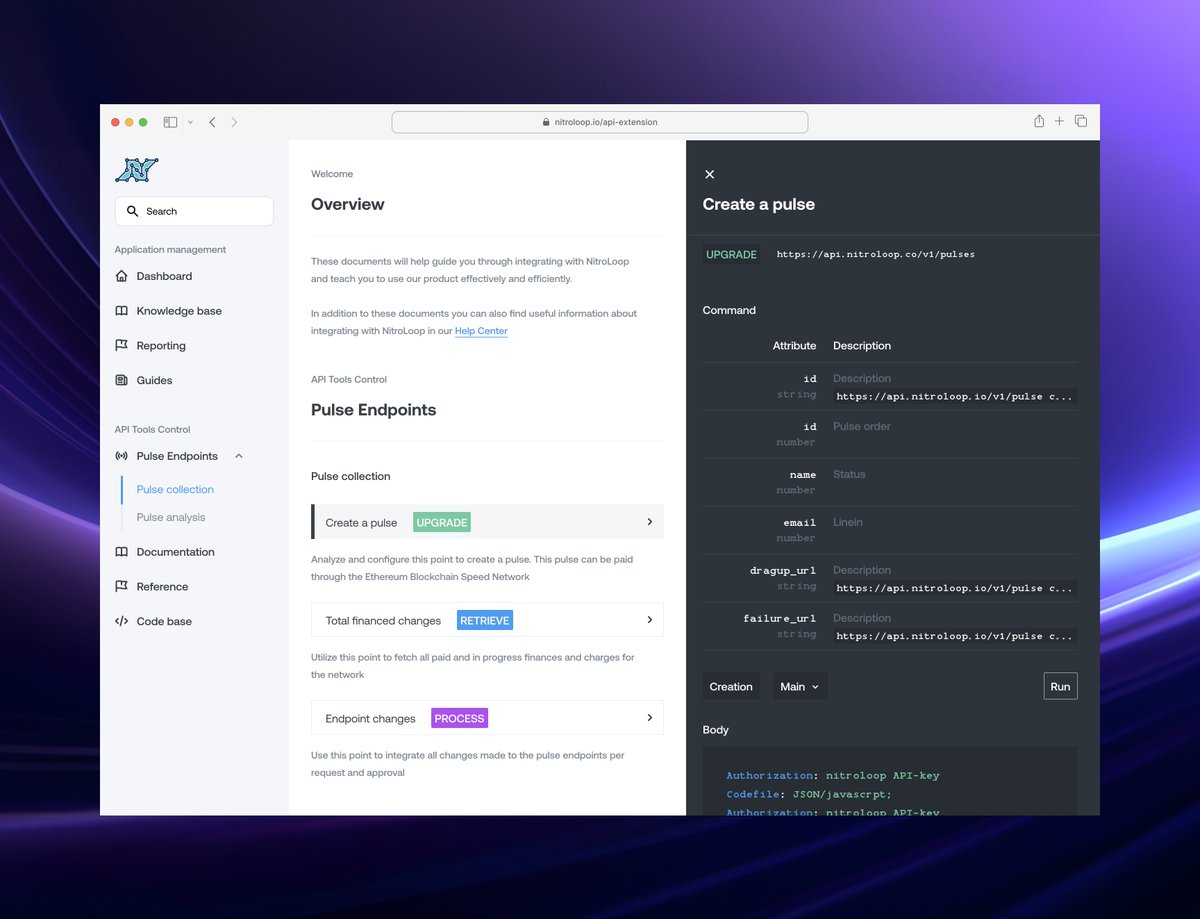Viewport: 1200px width, 919px height.
Task: Go back with browser back arrow
Action: pyautogui.click(x=212, y=122)
